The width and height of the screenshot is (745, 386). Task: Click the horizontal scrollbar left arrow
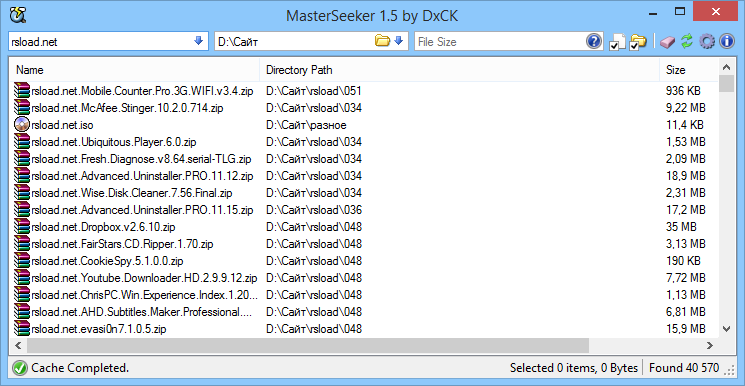[18, 345]
